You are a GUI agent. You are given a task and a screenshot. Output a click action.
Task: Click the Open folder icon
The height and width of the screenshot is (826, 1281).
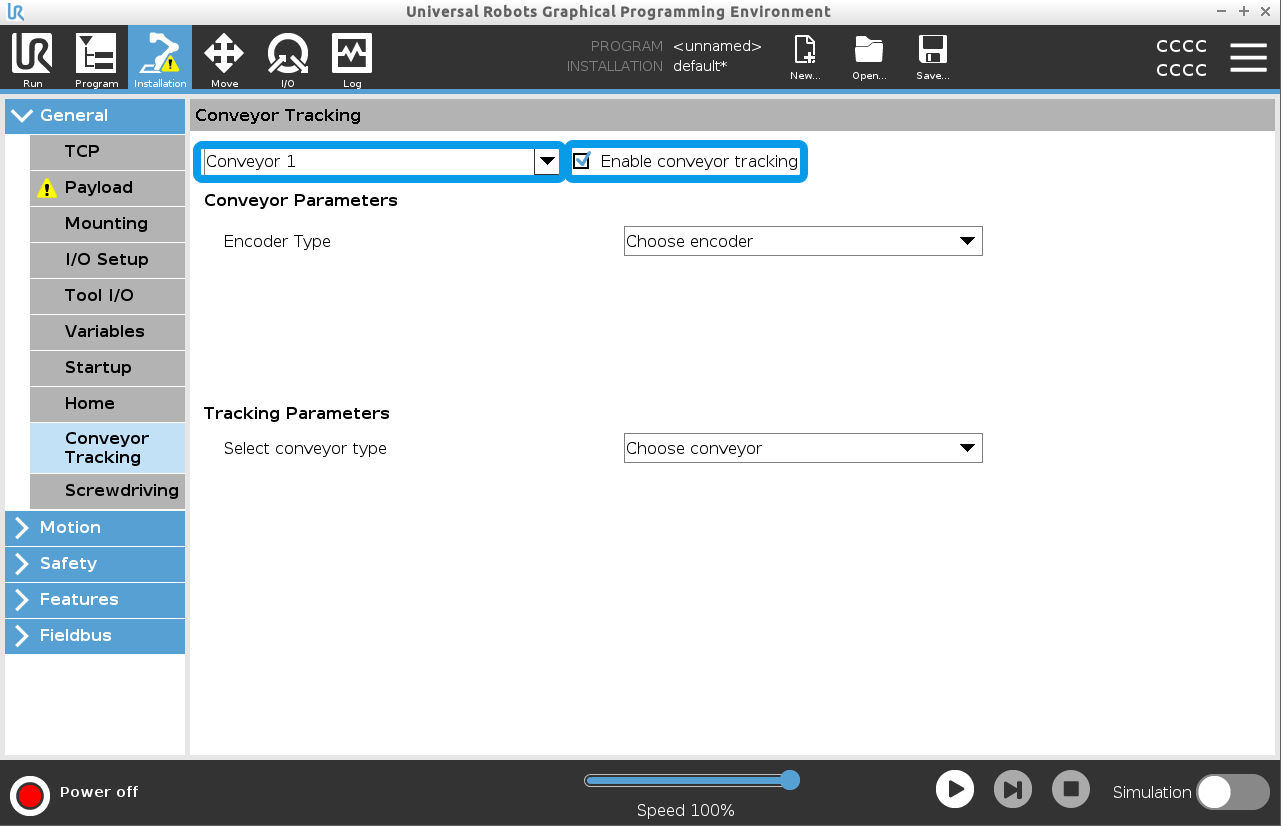(x=869, y=56)
